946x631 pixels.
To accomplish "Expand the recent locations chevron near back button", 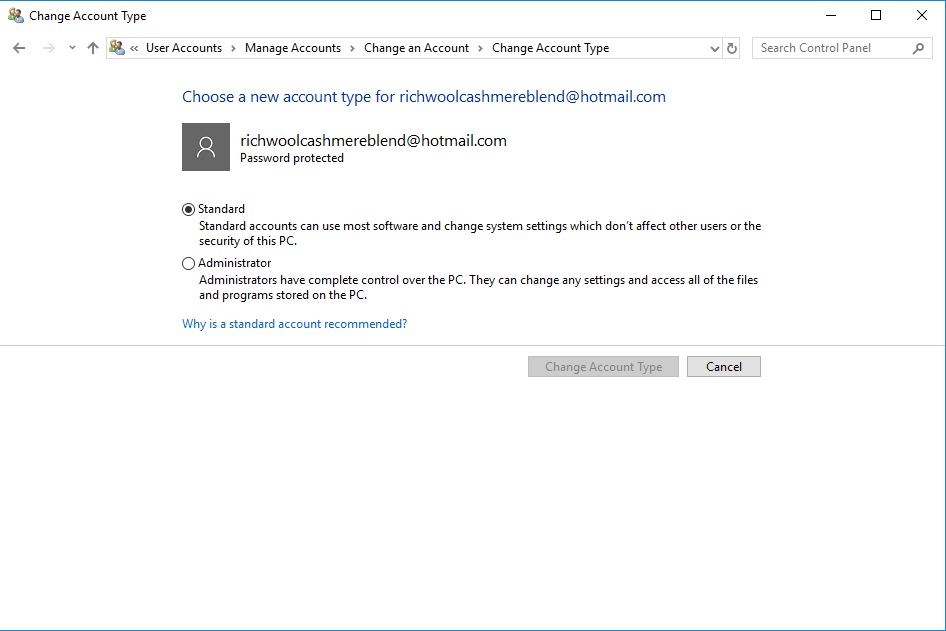I will pyautogui.click(x=71, y=47).
